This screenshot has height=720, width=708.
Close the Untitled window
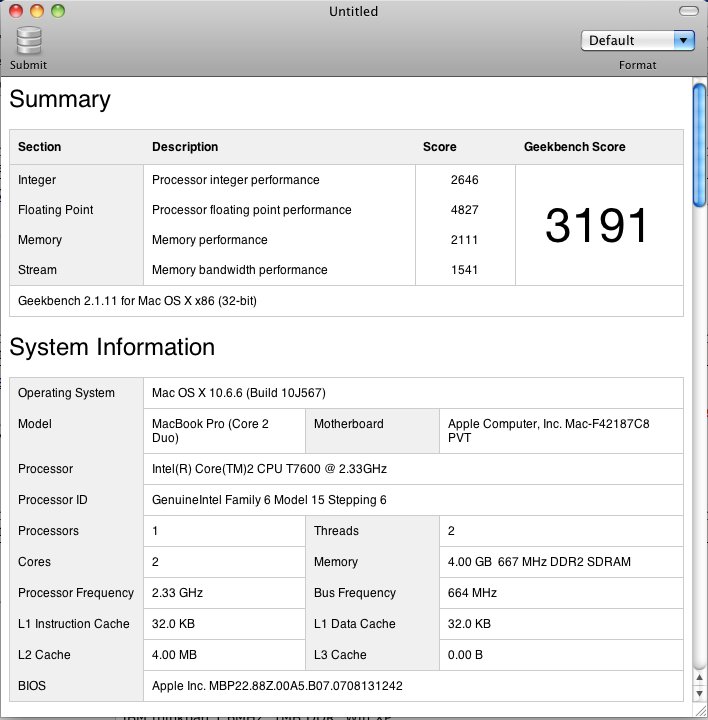click(x=16, y=11)
